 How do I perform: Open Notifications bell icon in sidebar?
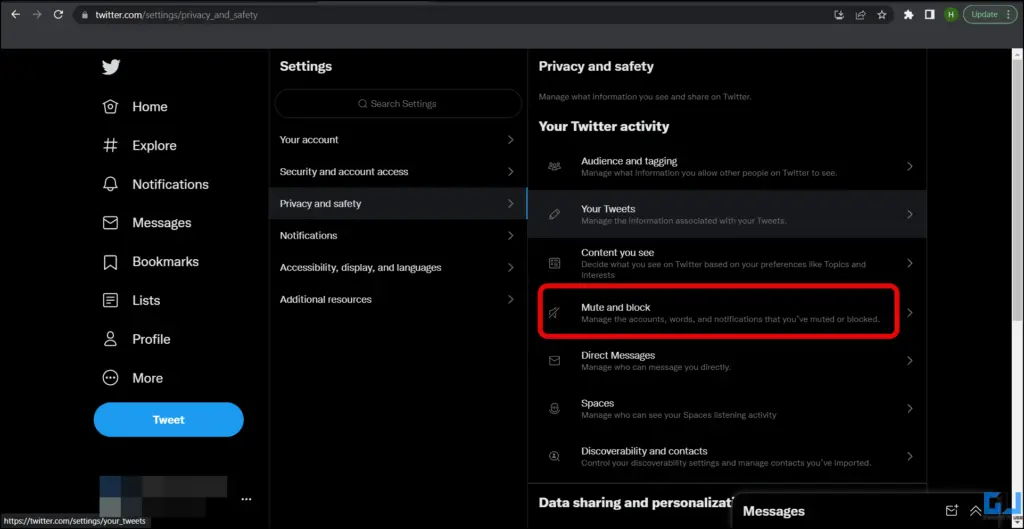click(x=110, y=184)
